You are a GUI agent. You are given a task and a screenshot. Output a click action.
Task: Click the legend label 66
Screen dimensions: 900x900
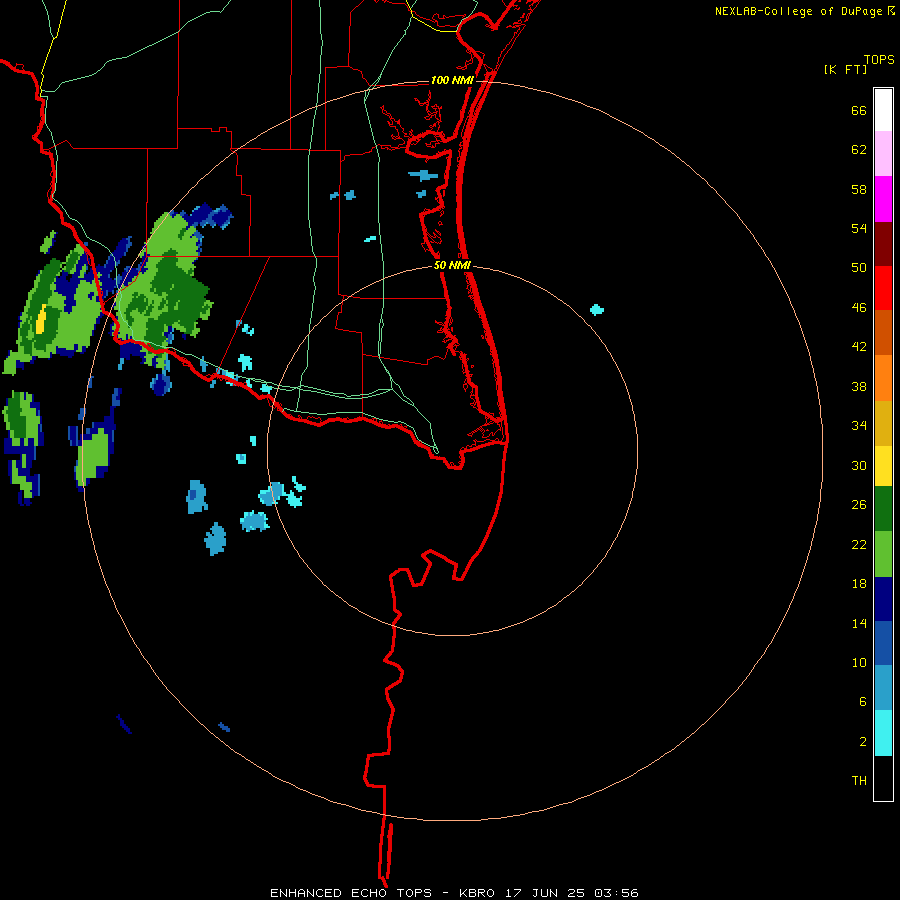tap(859, 110)
